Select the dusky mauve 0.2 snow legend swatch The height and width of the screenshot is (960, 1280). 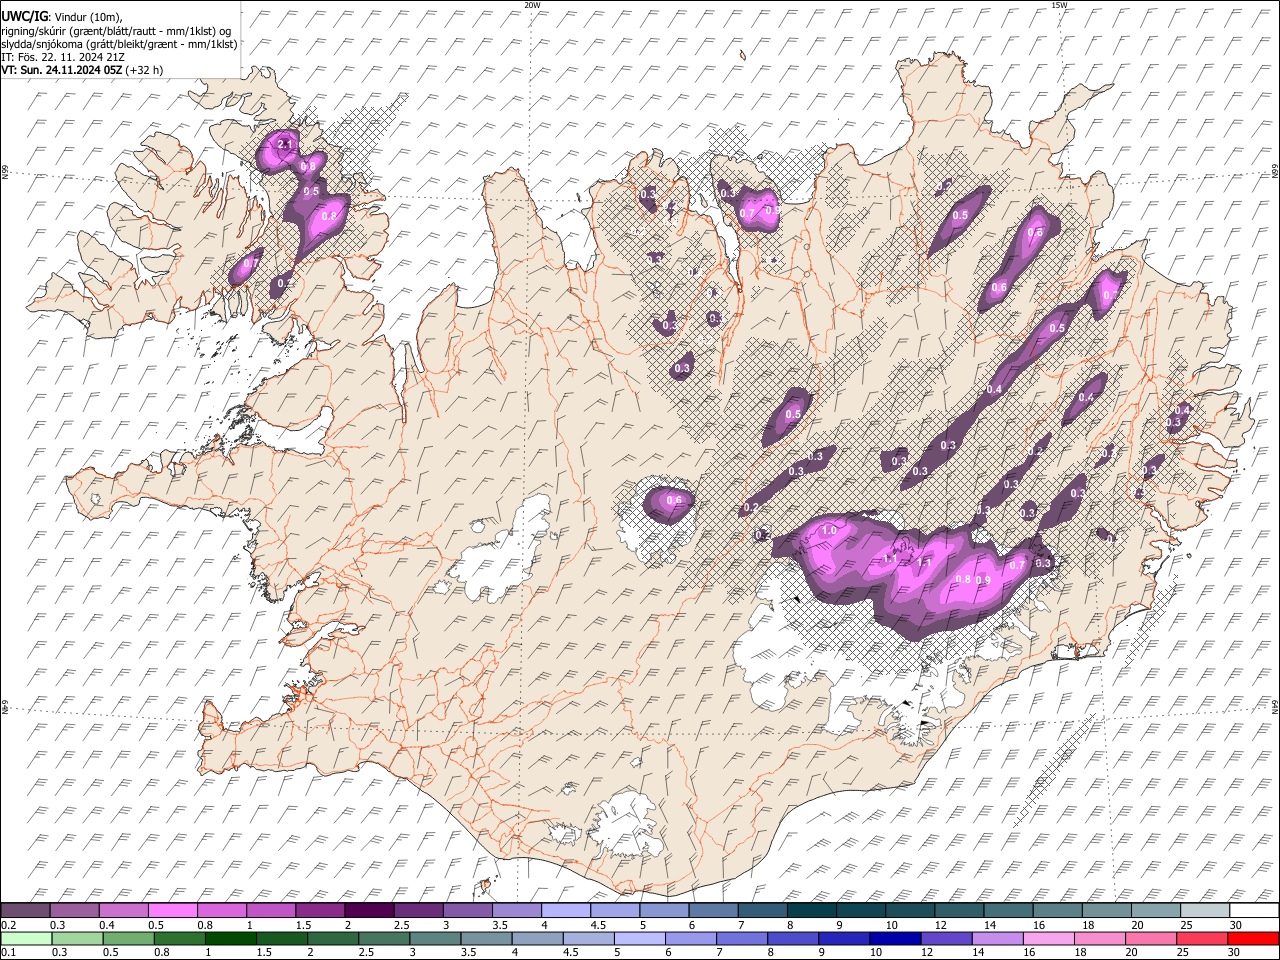click(25, 911)
